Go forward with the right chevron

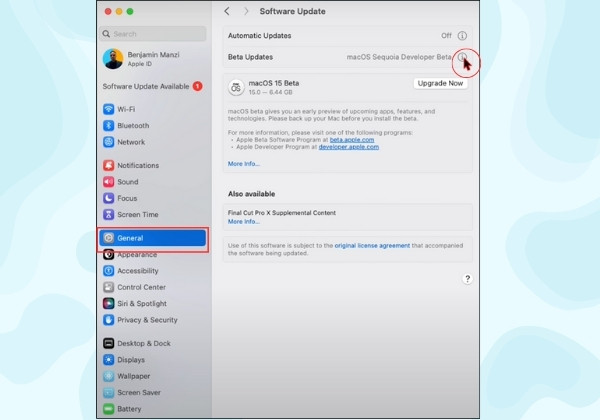[246, 11]
